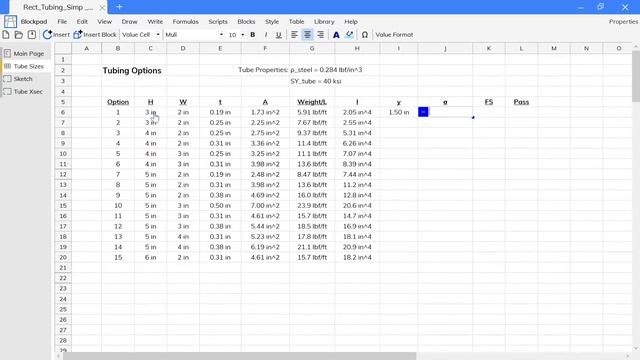Open the Muli font dropdown
Image resolution: width=640 pixels, height=360 pixels.
pyautogui.click(x=194, y=35)
